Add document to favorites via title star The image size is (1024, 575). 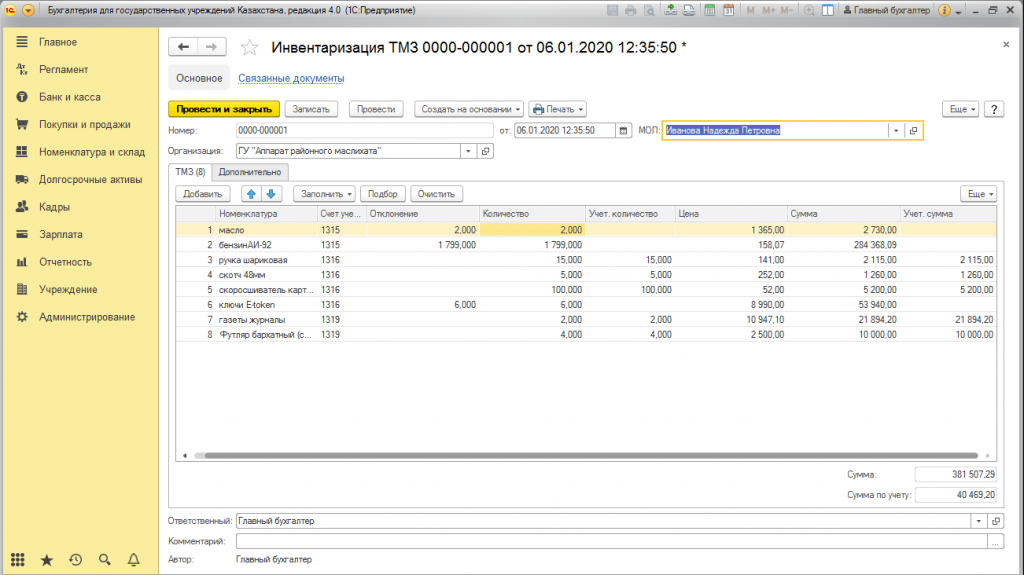(x=250, y=48)
